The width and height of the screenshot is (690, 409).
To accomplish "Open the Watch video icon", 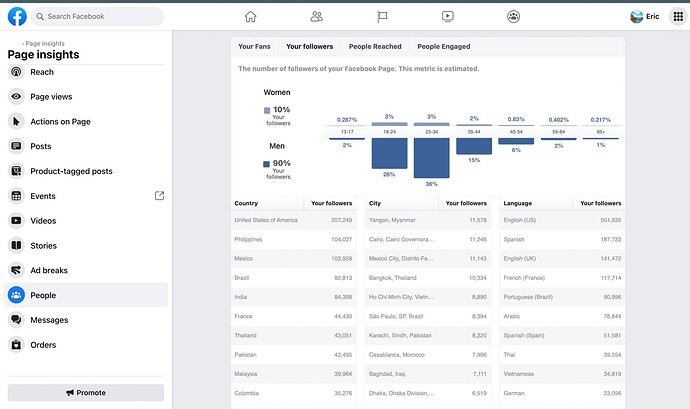I will pos(447,16).
